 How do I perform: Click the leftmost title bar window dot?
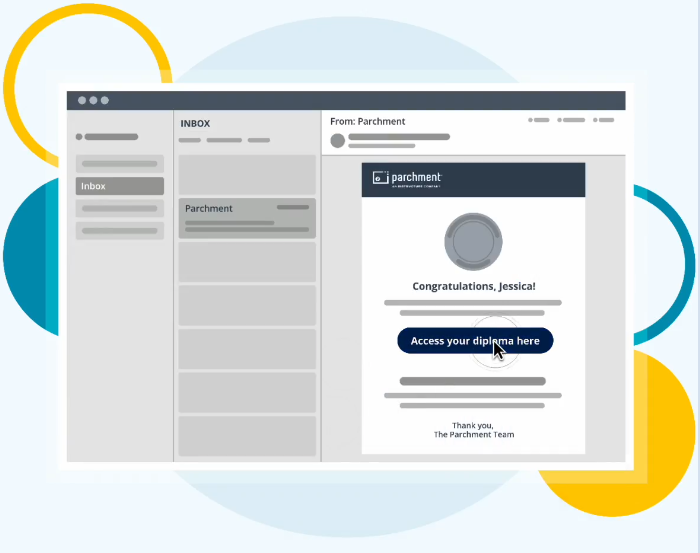point(81,100)
